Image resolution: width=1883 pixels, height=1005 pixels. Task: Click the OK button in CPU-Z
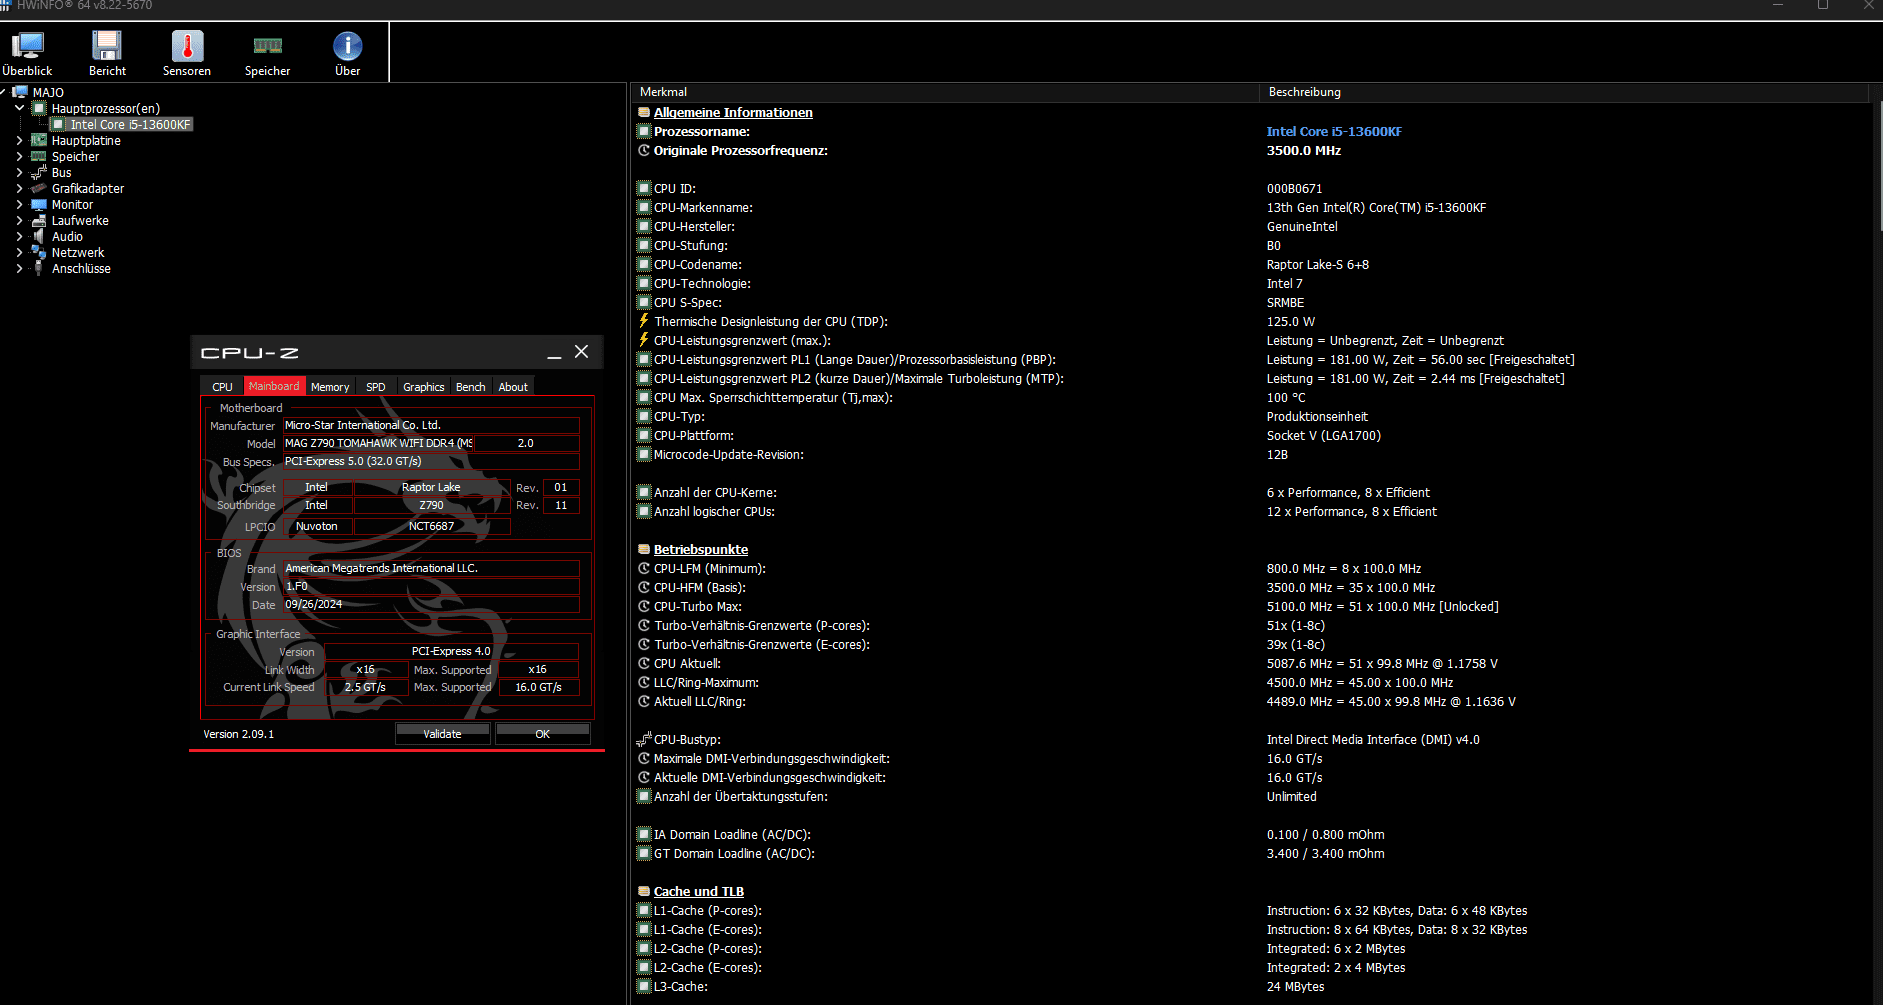pyautogui.click(x=543, y=733)
